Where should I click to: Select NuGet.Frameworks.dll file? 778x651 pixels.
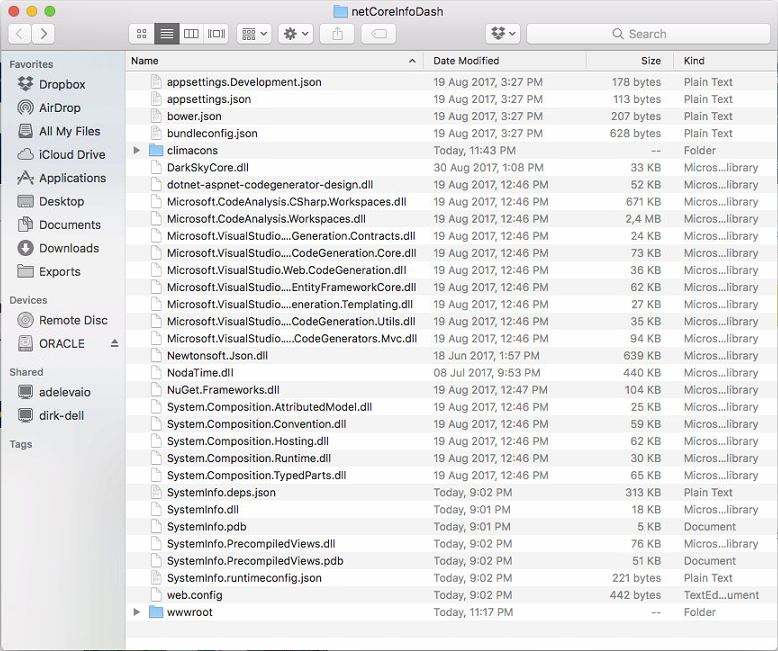click(452, 390)
